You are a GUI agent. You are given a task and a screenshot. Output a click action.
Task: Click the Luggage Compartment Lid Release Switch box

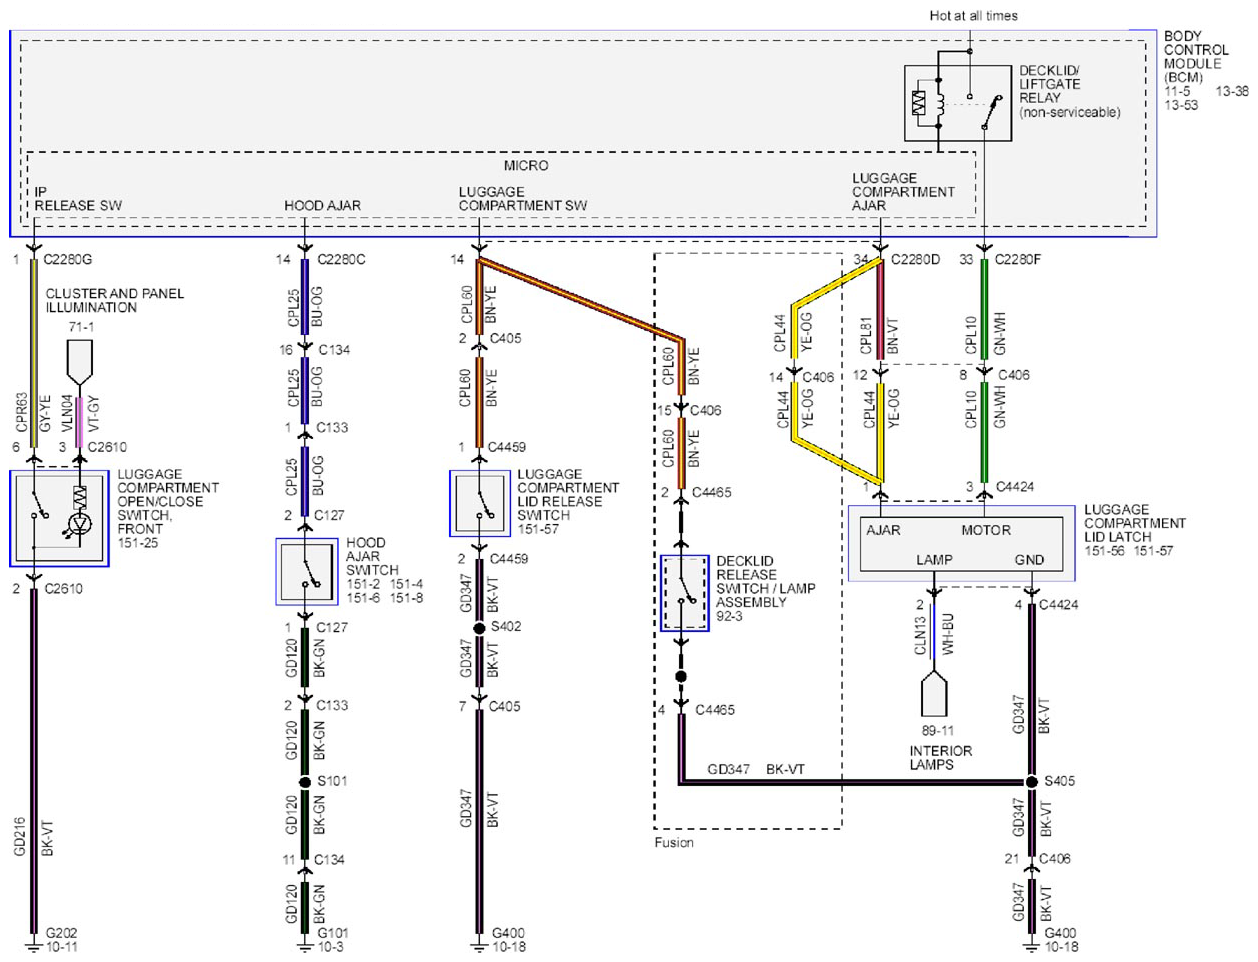click(480, 504)
